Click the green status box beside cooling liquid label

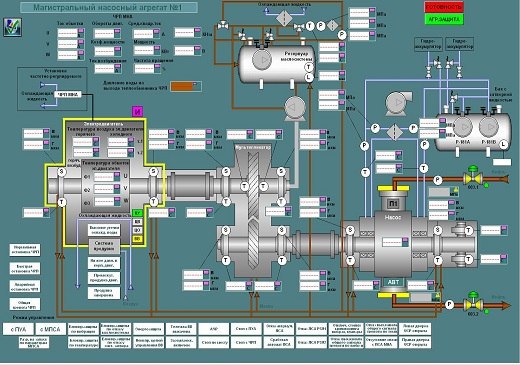[137, 213]
